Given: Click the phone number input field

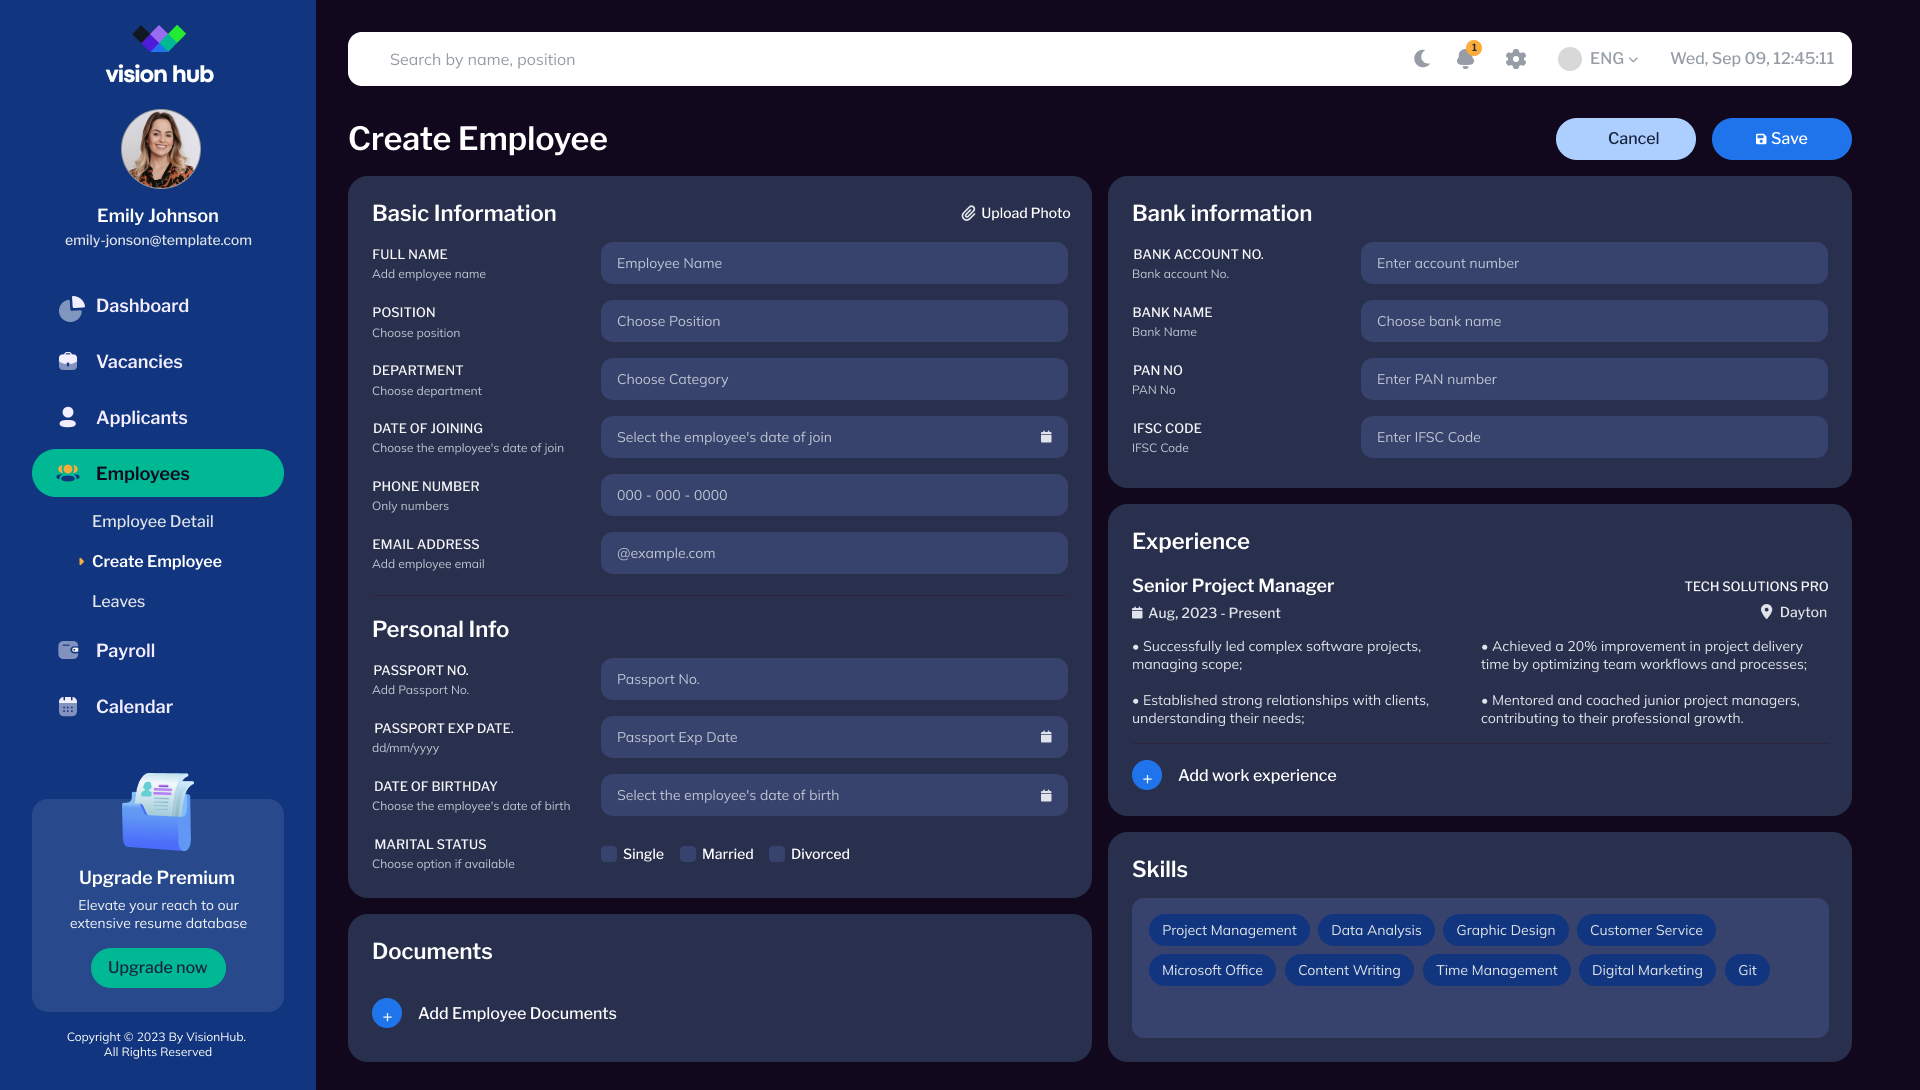Looking at the screenshot, I should pos(834,495).
